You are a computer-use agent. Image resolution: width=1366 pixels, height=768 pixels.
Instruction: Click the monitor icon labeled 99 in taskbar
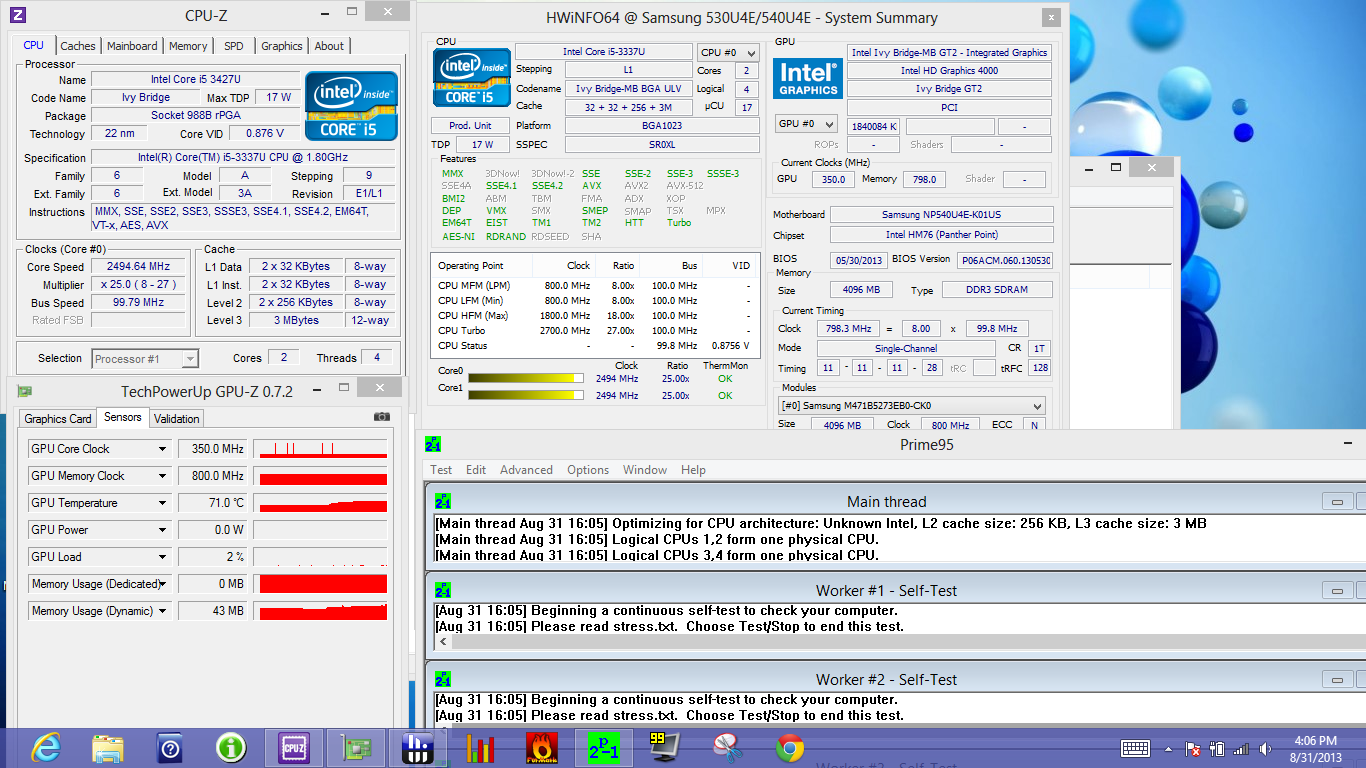663,746
